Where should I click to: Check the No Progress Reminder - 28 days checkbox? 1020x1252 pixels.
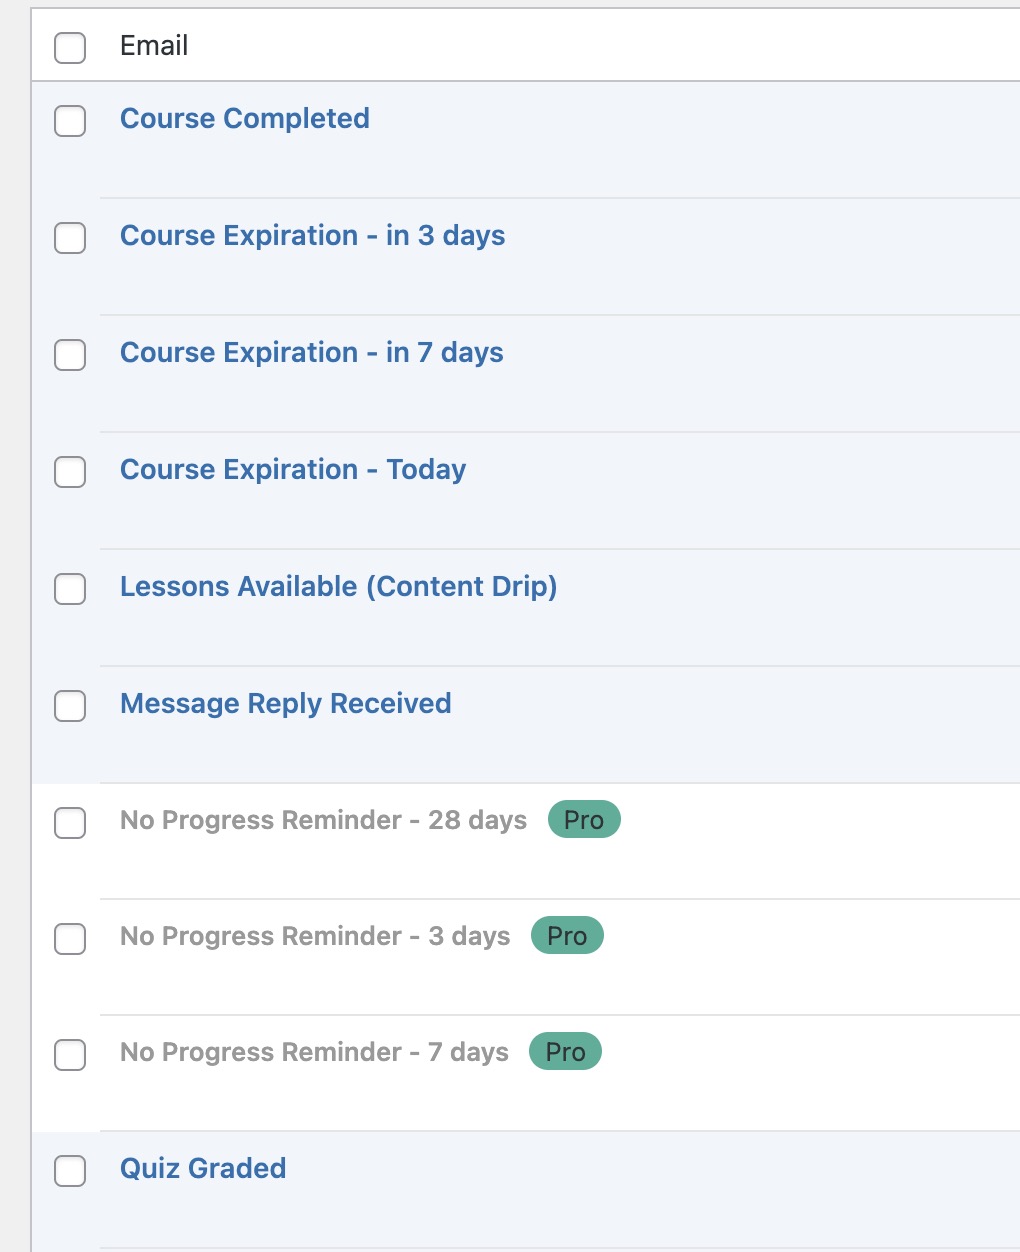[x=69, y=823]
